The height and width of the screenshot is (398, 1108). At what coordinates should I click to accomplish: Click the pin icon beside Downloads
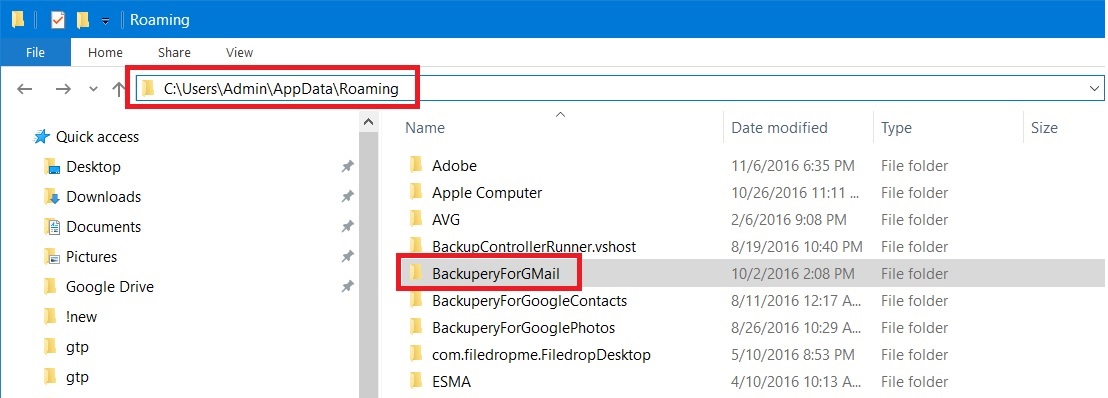(347, 197)
